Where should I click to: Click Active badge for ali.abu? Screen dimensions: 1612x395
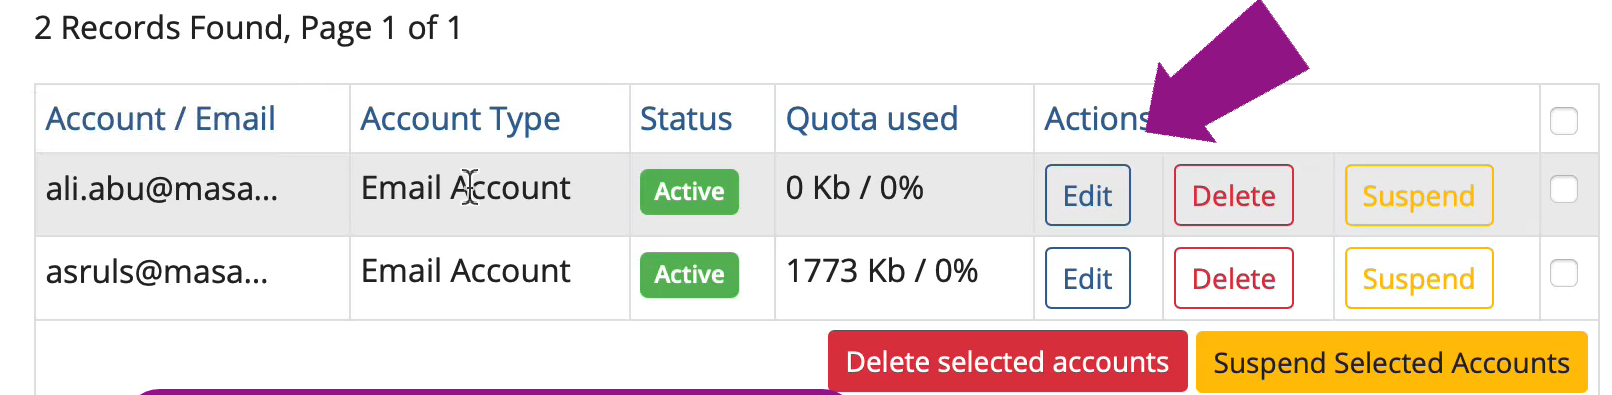(x=689, y=191)
